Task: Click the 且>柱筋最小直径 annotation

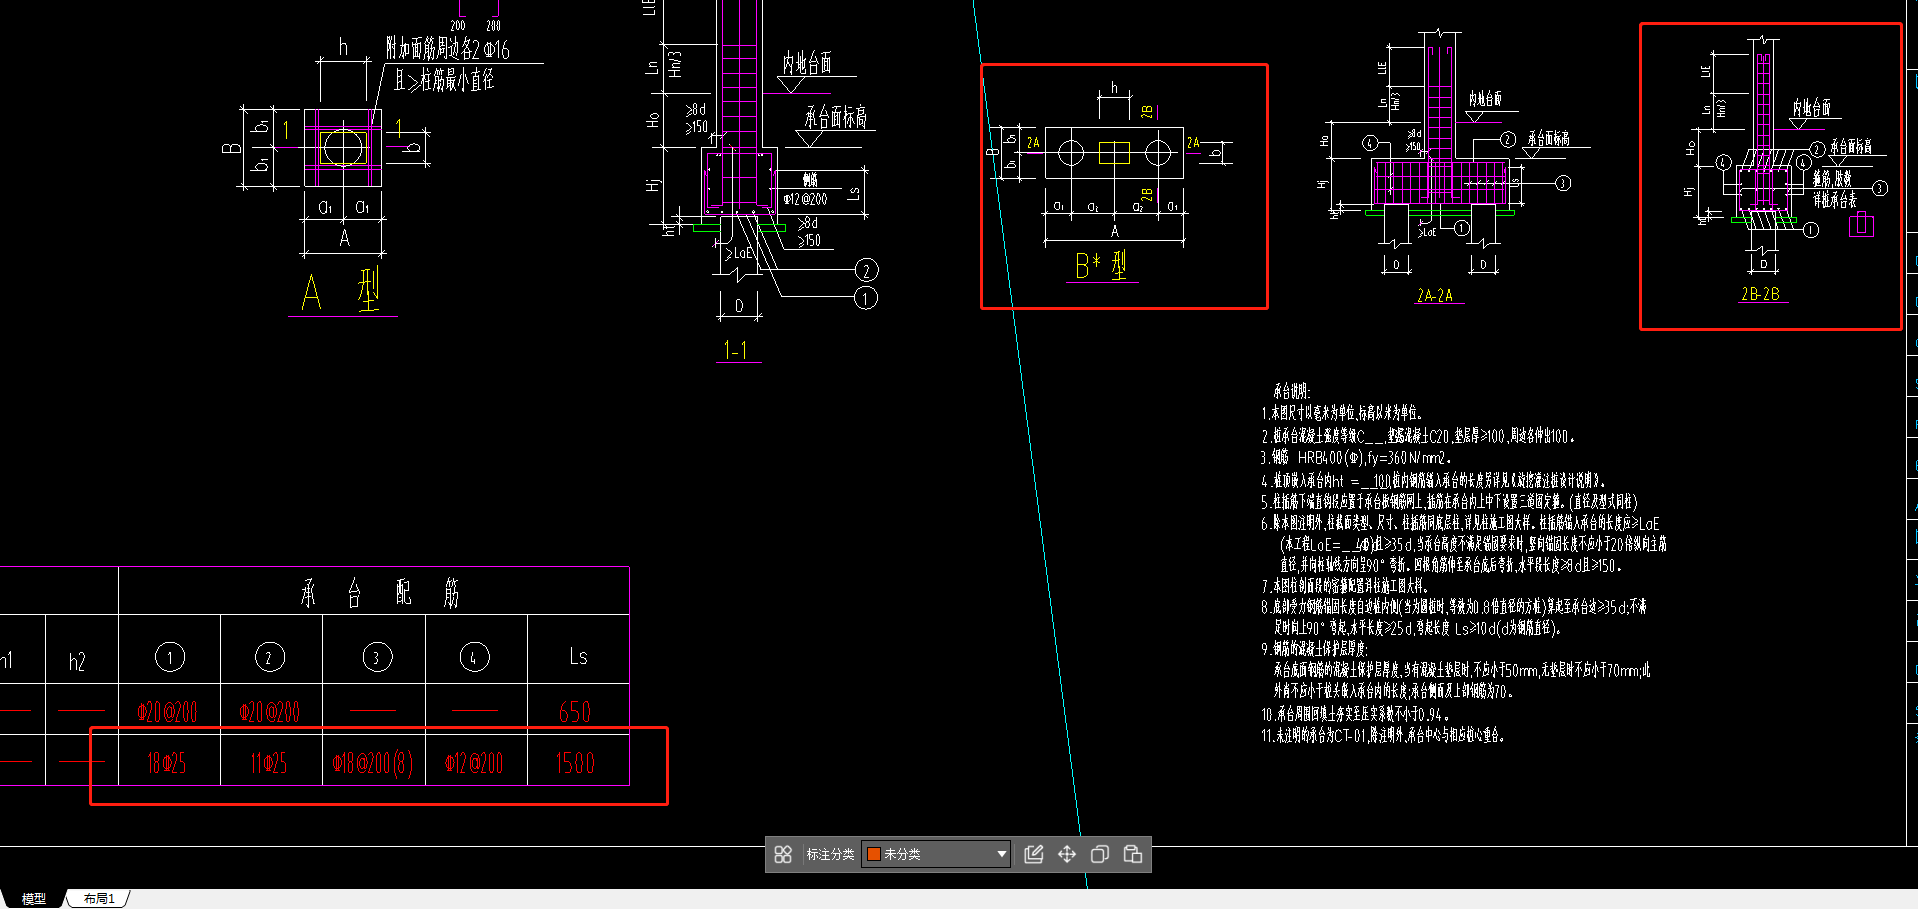Action: coord(444,80)
